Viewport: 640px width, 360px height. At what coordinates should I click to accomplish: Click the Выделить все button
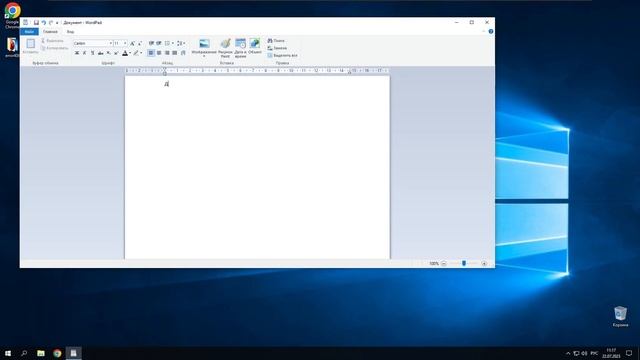(x=282, y=56)
